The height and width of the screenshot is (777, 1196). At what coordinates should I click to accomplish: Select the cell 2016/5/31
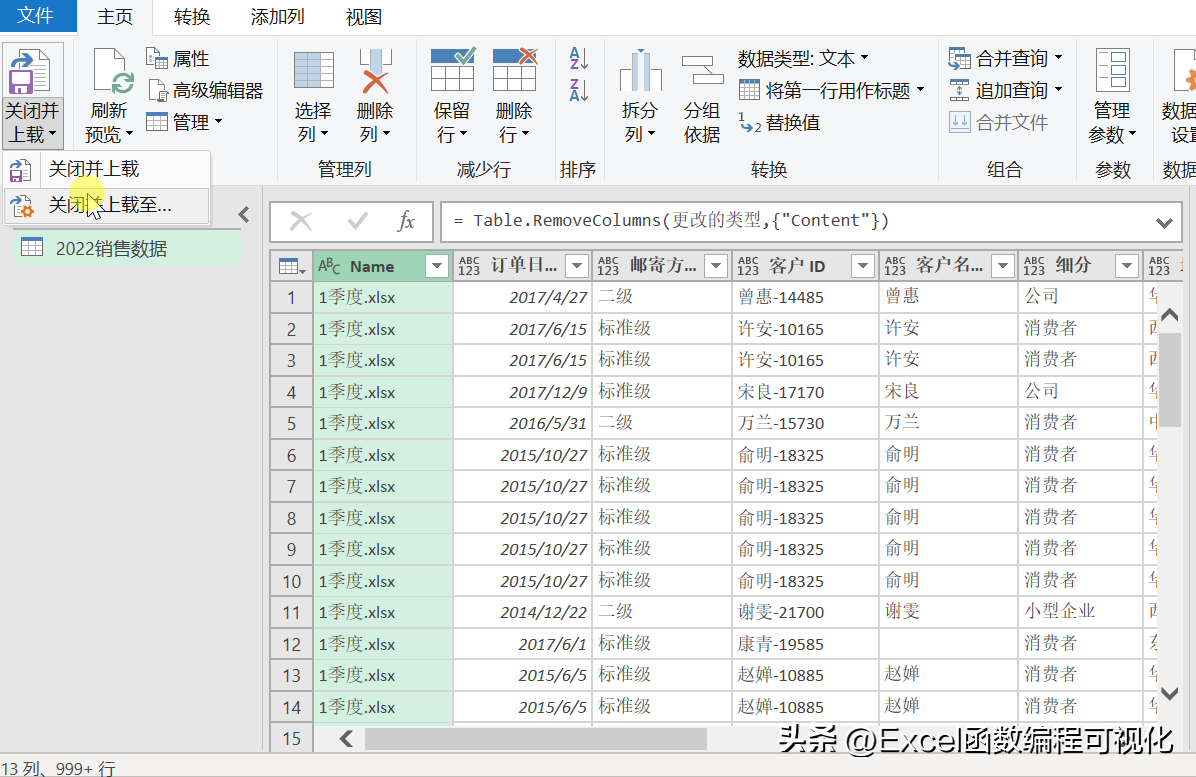[x=522, y=423]
